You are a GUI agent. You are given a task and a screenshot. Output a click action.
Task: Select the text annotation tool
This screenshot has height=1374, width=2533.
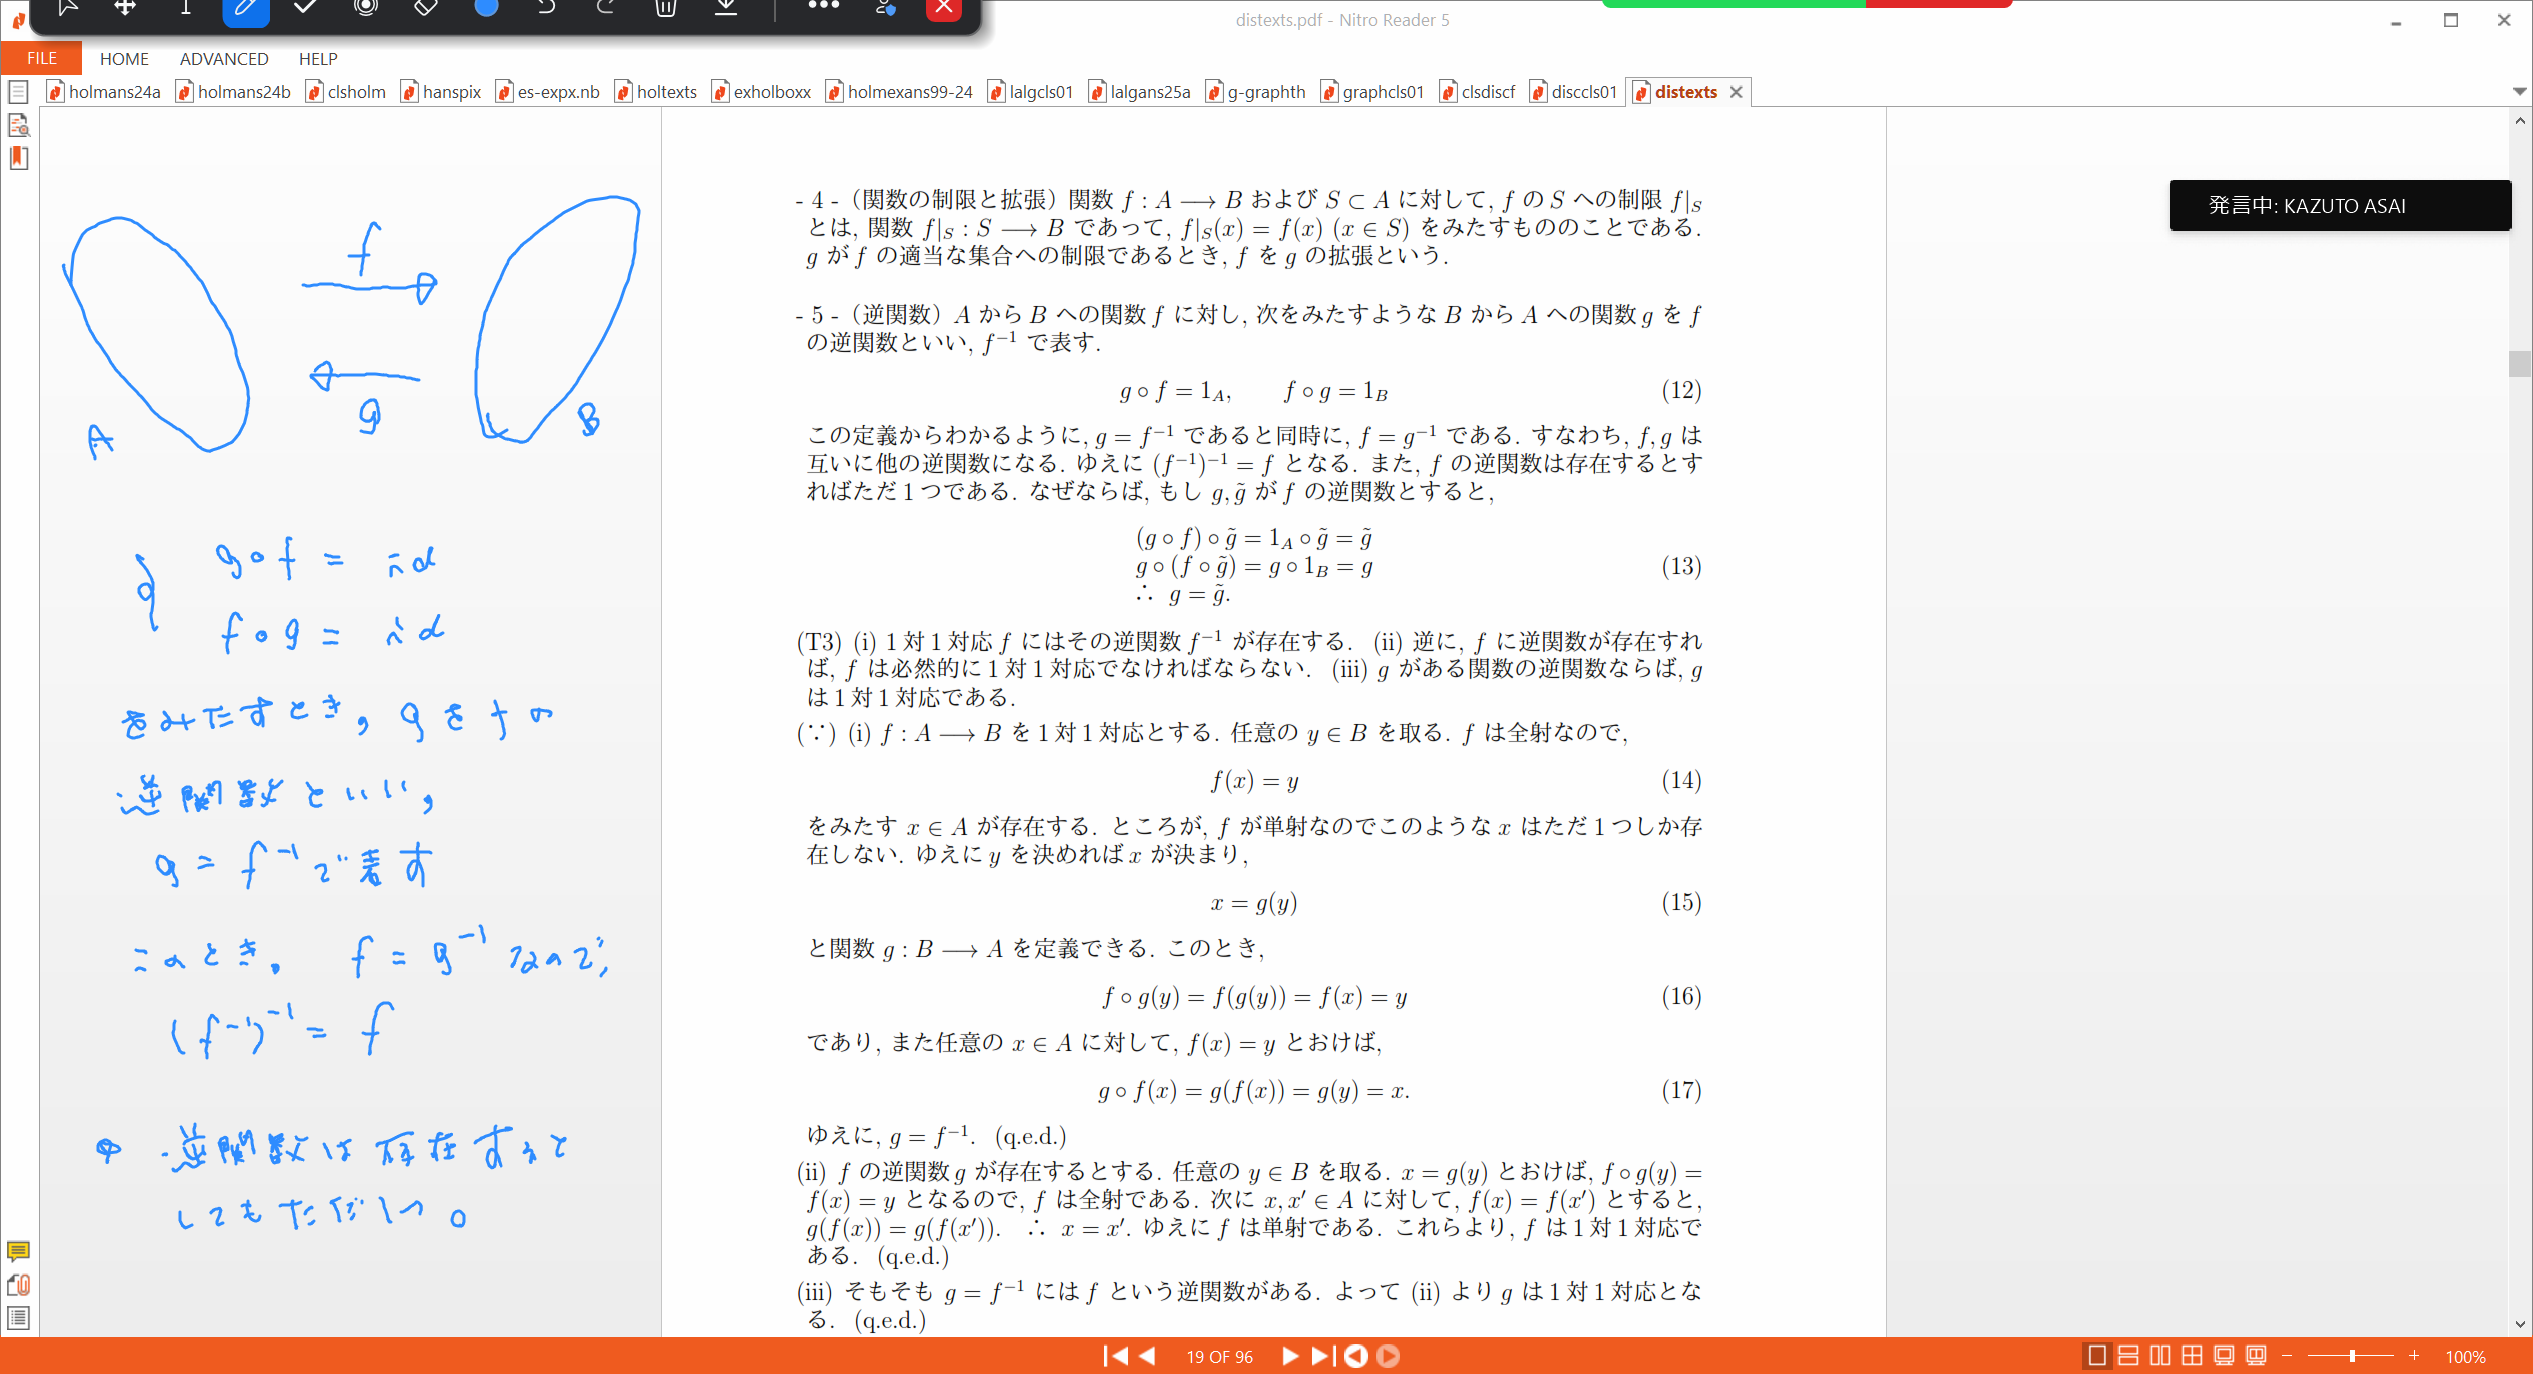185,8
